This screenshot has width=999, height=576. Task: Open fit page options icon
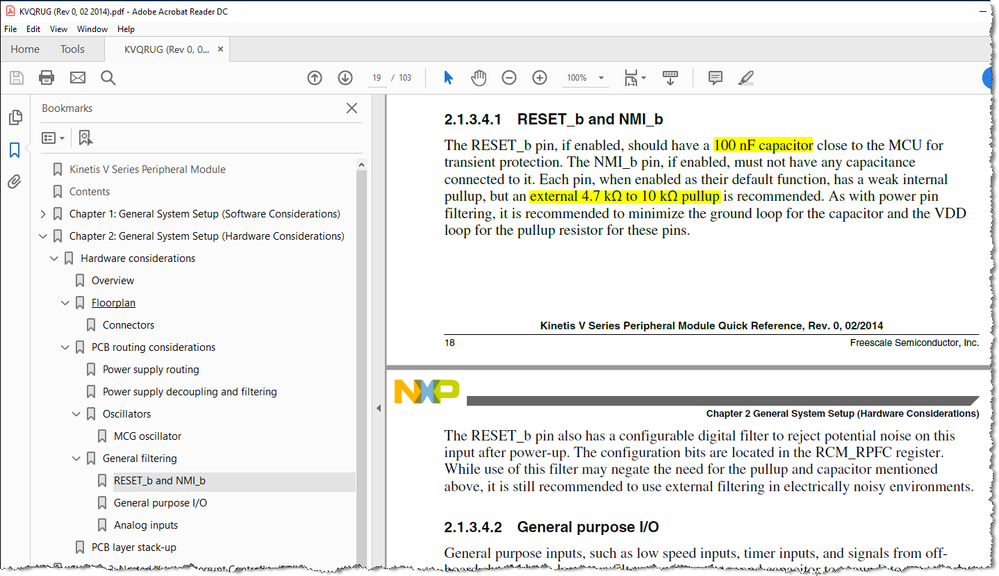click(634, 78)
